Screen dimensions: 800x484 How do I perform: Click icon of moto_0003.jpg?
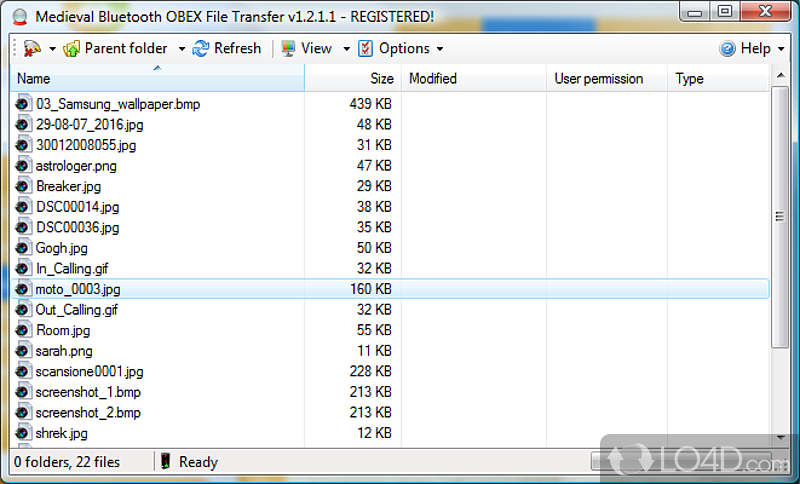[22, 289]
